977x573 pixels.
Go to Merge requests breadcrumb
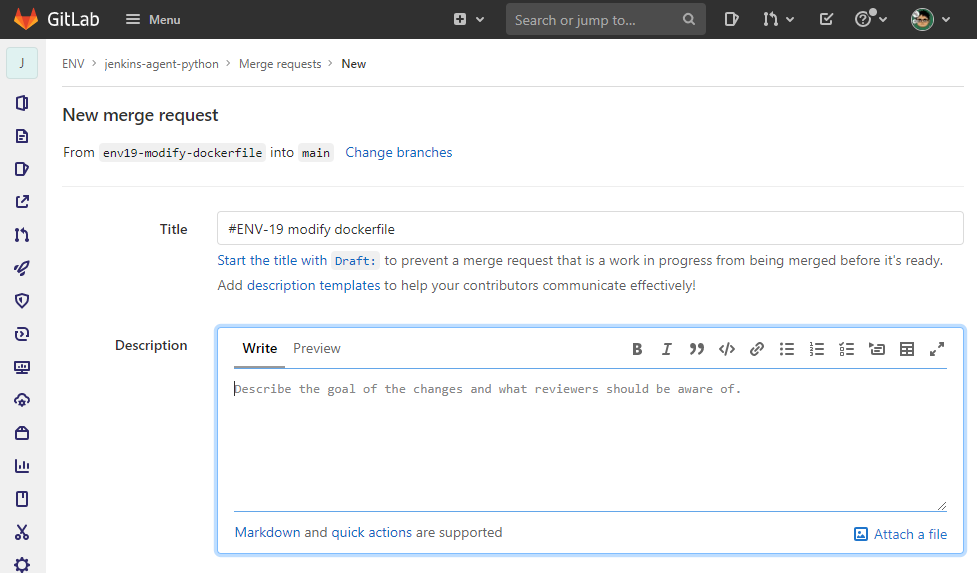point(280,64)
